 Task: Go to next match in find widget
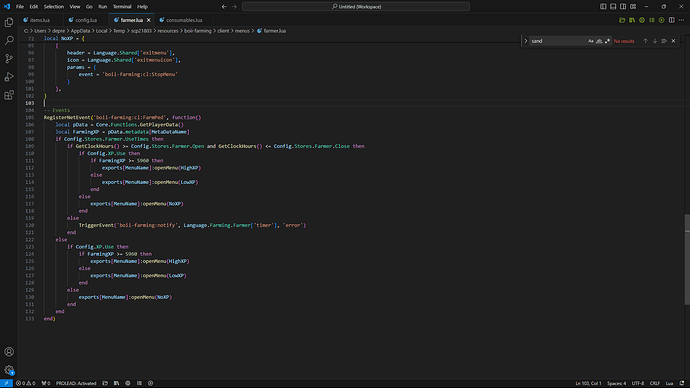[655, 41]
